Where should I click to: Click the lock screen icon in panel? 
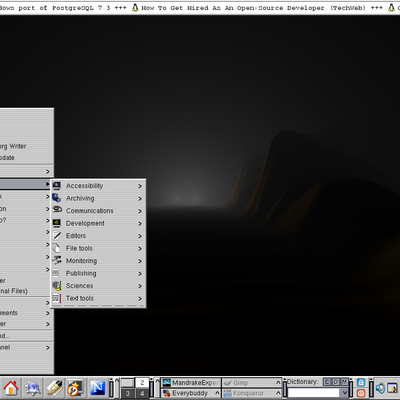coord(361,382)
